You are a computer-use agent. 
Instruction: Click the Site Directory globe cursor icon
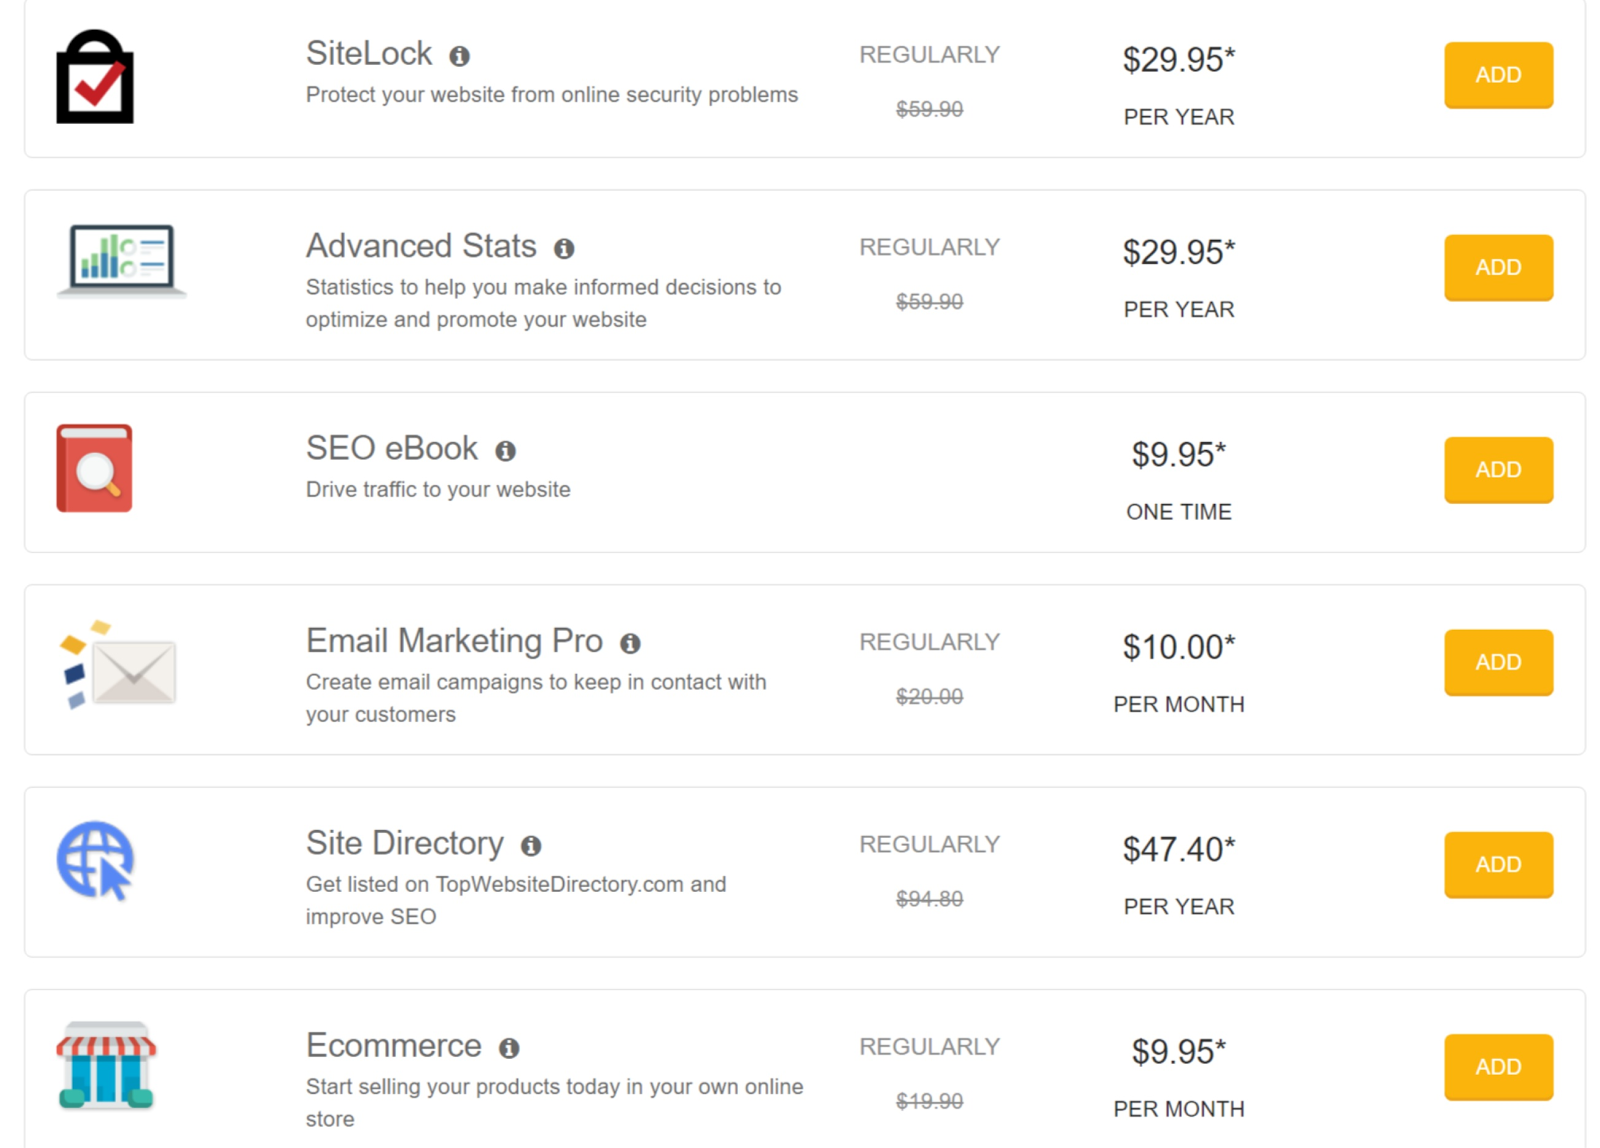coord(95,861)
